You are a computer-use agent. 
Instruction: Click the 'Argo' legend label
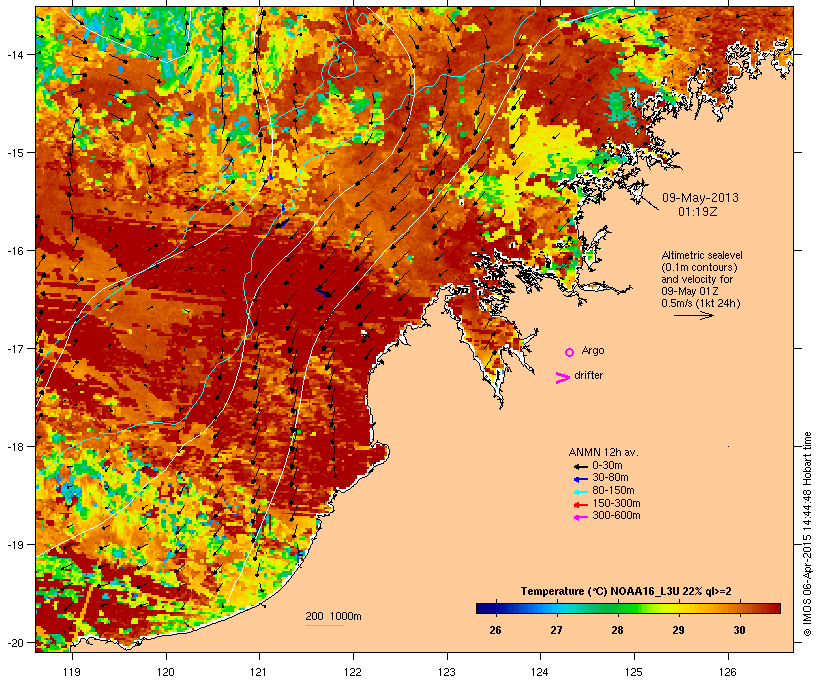[x=593, y=350]
